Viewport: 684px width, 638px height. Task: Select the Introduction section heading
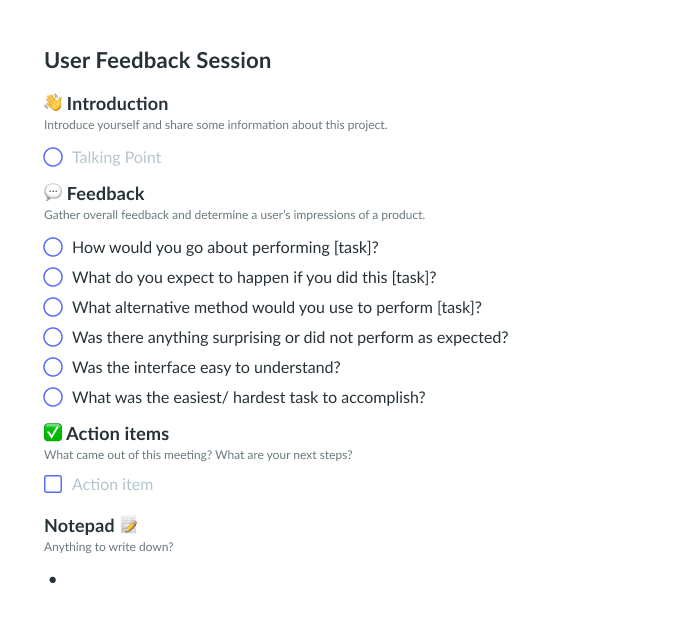click(x=117, y=103)
